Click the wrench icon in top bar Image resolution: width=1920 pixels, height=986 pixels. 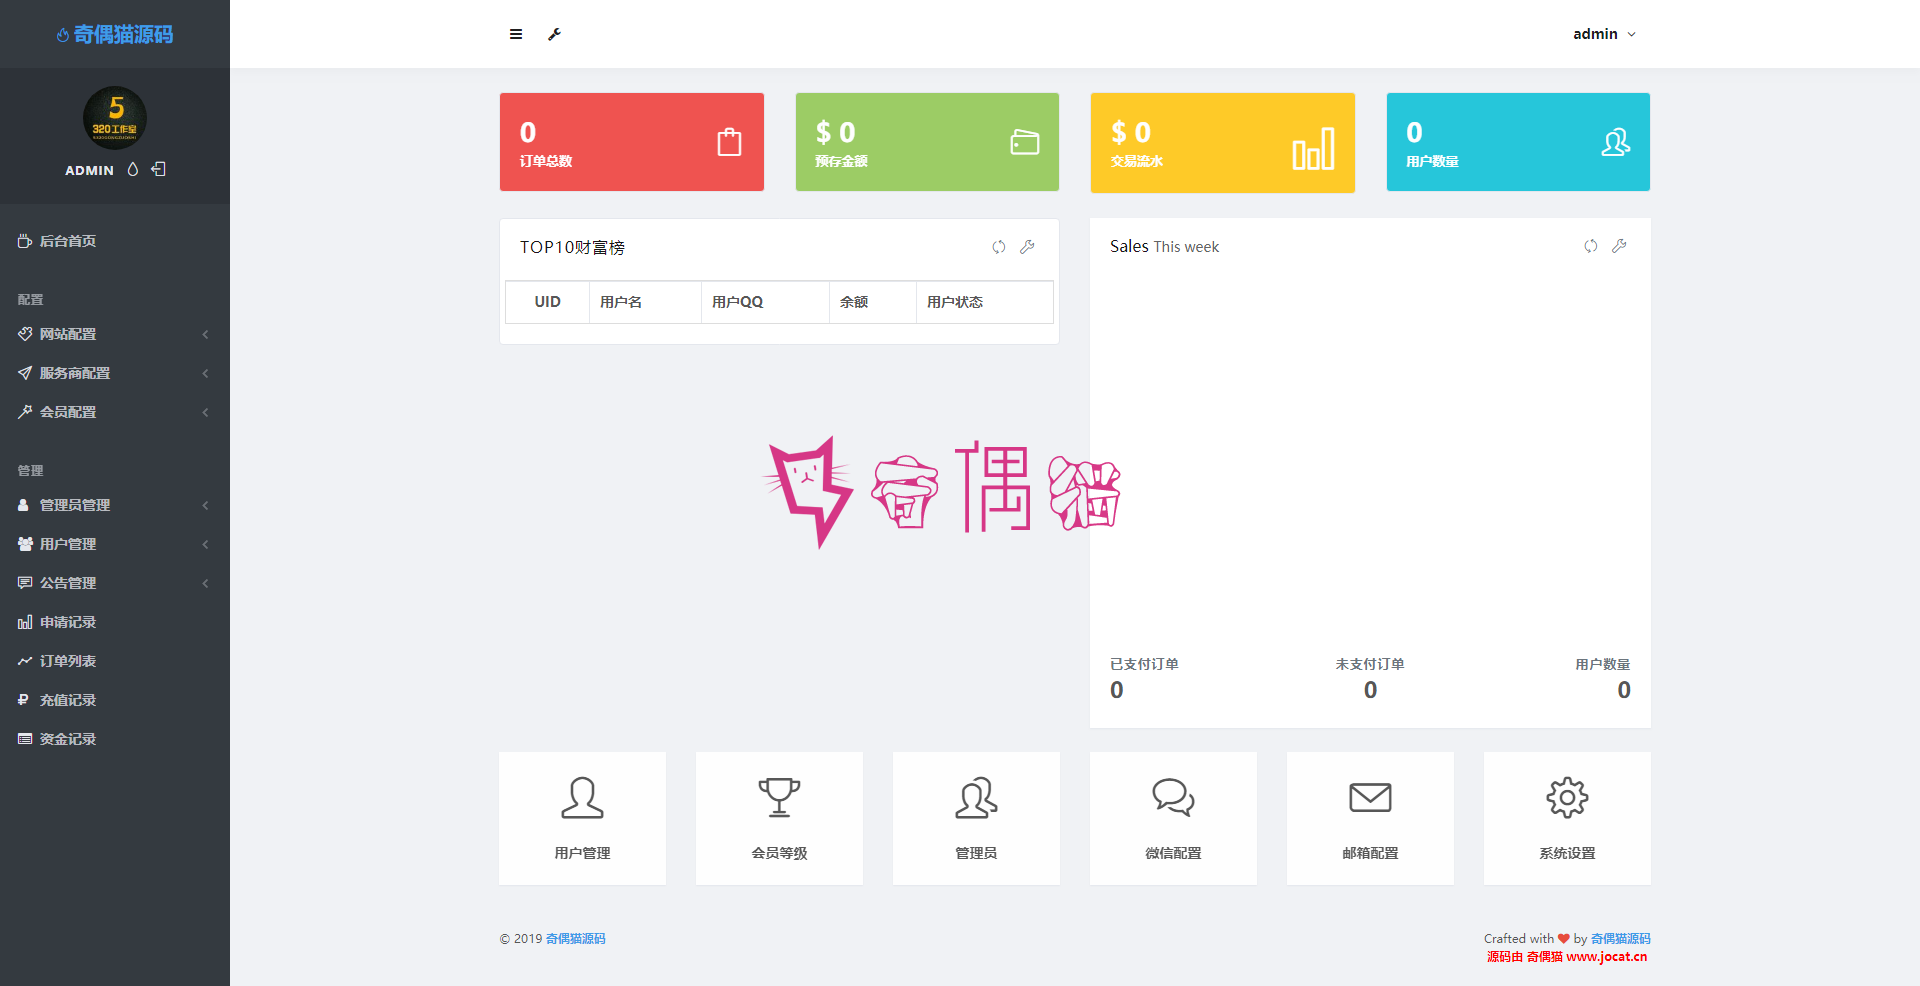[x=554, y=34]
